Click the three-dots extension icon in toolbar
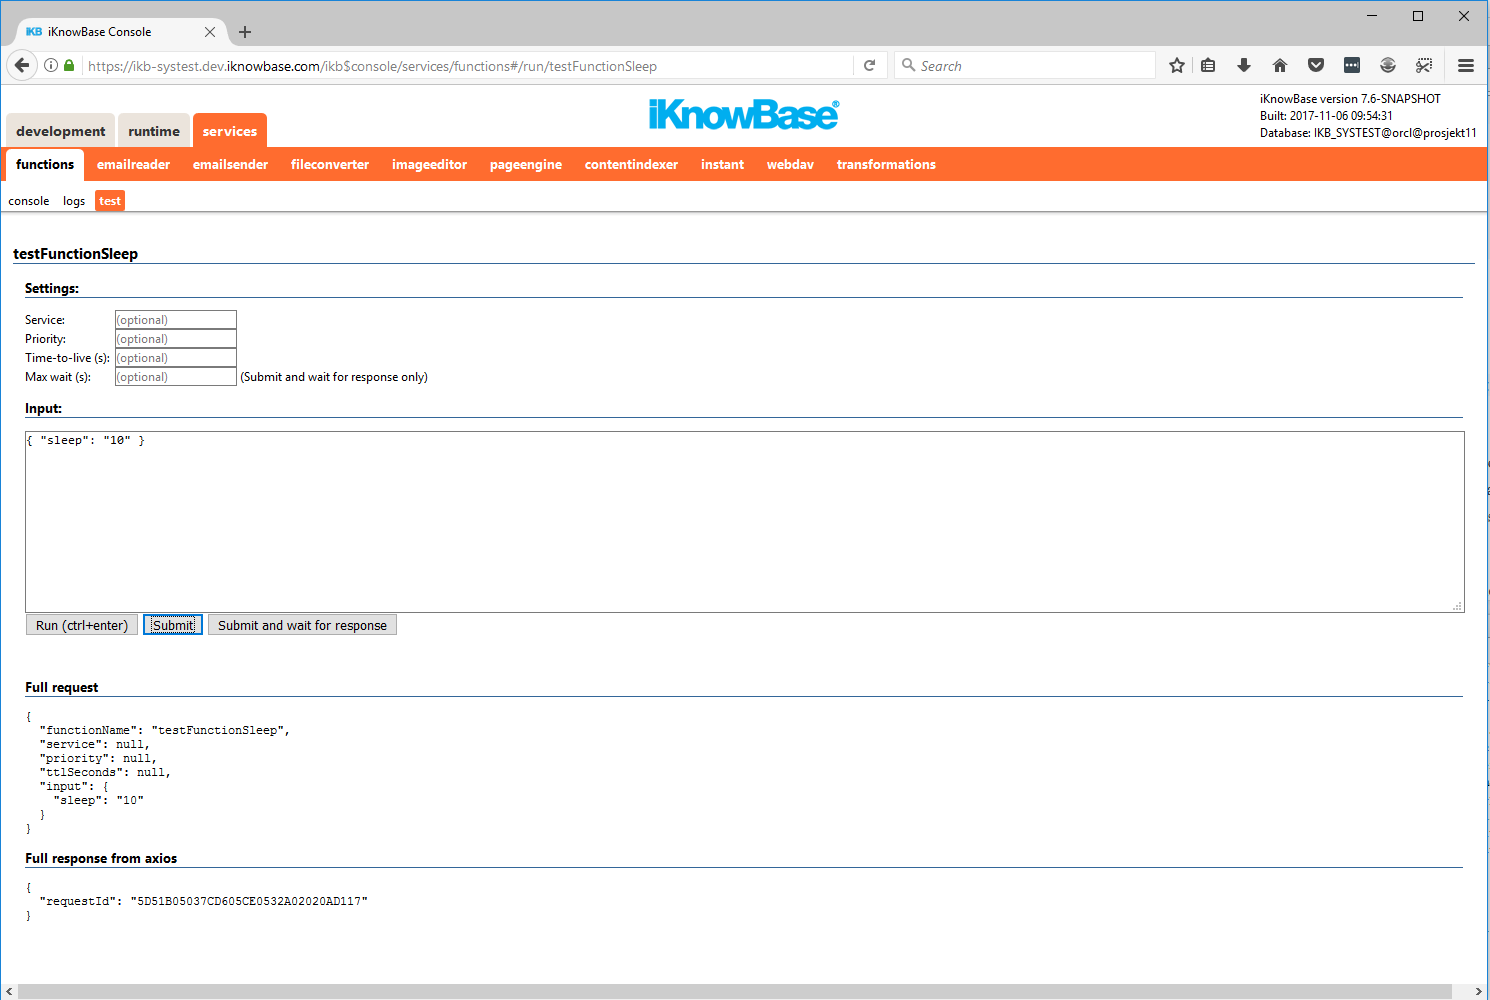The height and width of the screenshot is (1000, 1490). point(1352,65)
